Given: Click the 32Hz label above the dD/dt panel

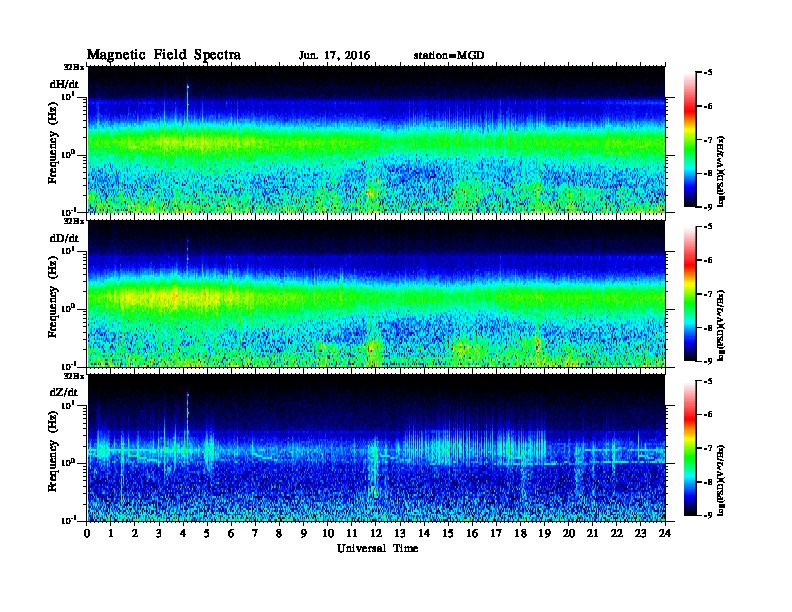Looking at the screenshot, I should point(74,221).
